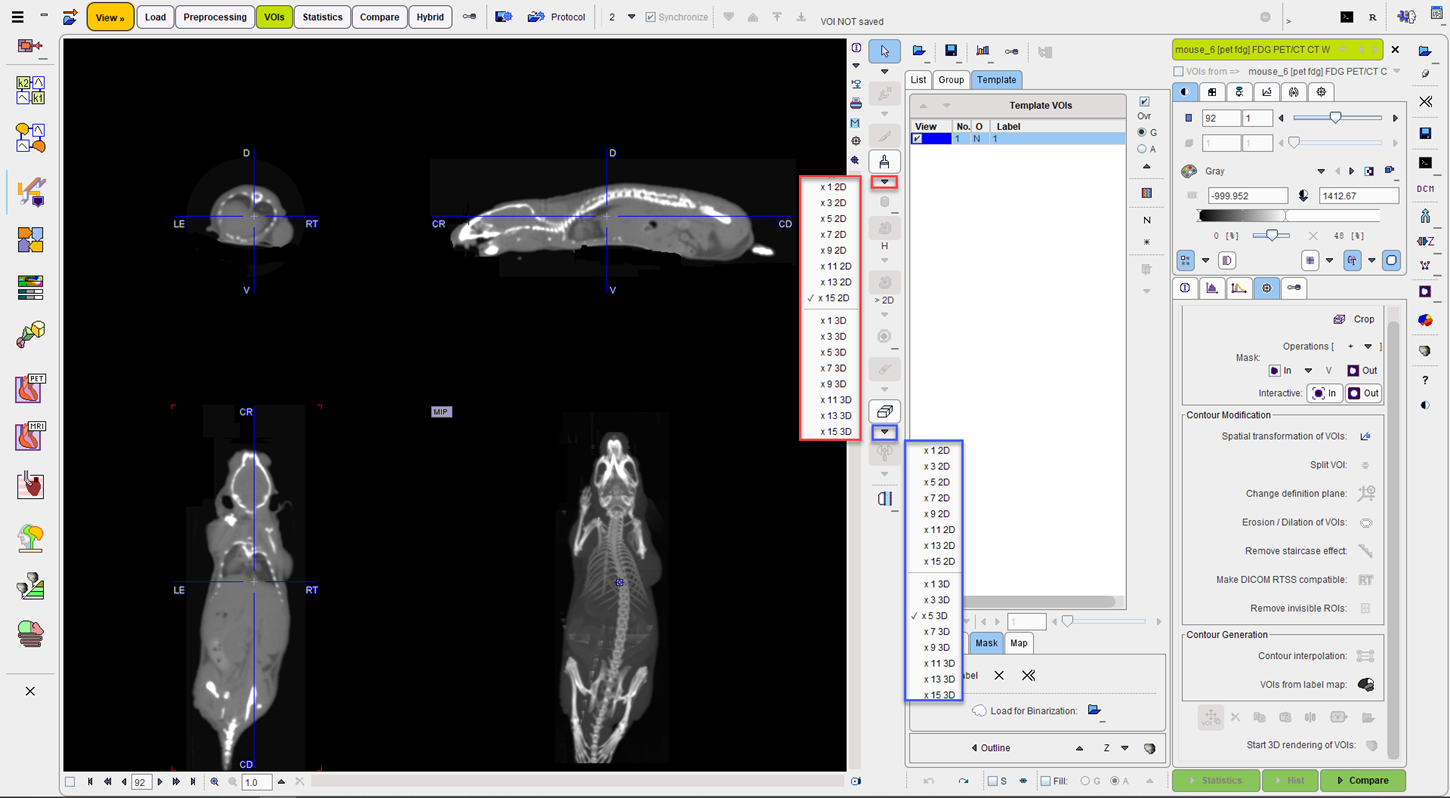This screenshot has width=1450, height=798.
Task: Launch the cardiac MRI module icon
Action: [30, 437]
